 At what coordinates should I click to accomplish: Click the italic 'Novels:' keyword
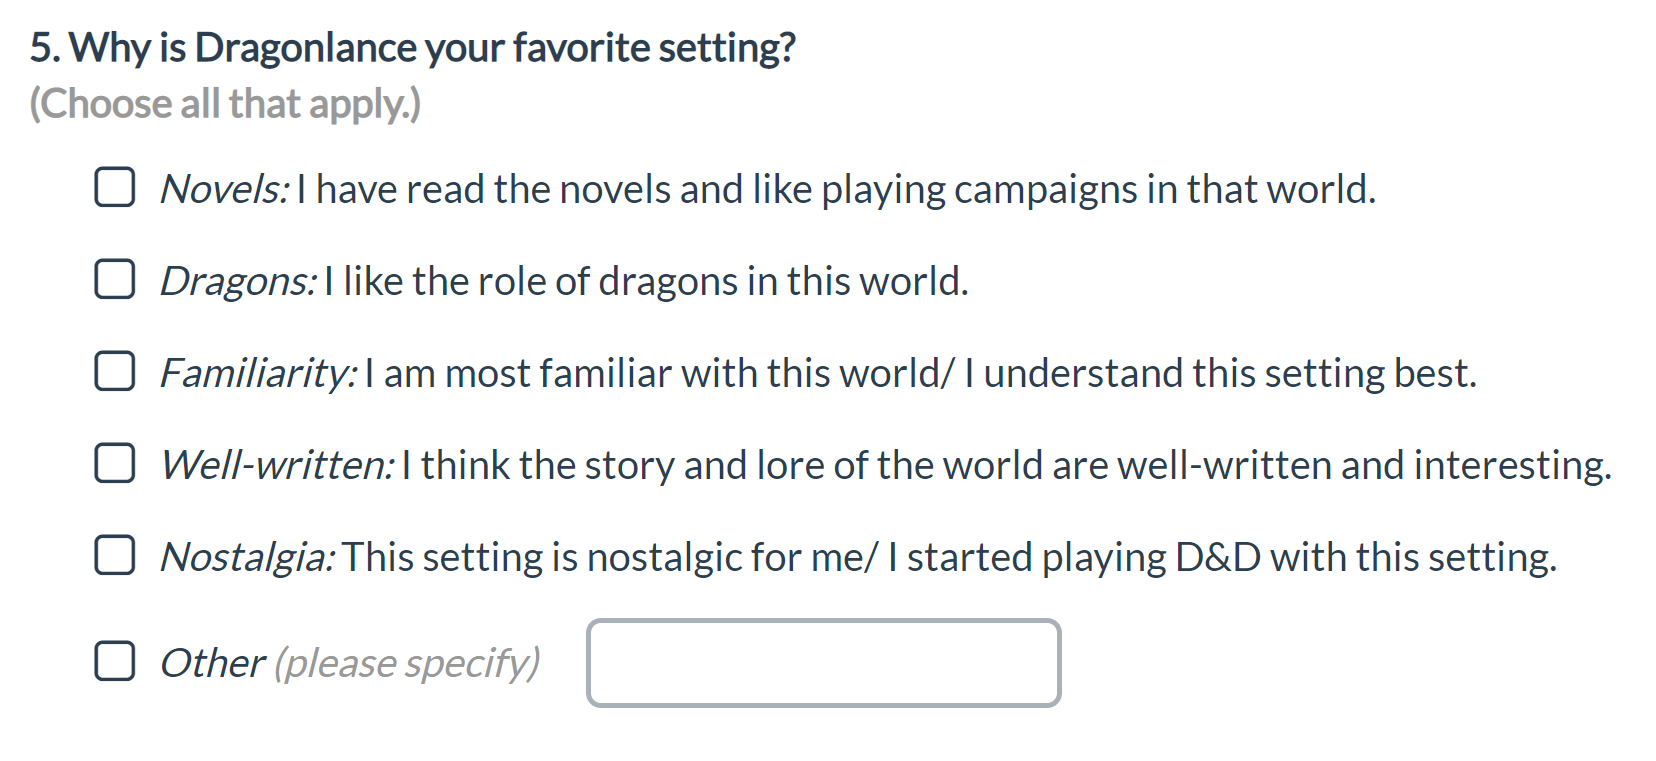pos(225,189)
